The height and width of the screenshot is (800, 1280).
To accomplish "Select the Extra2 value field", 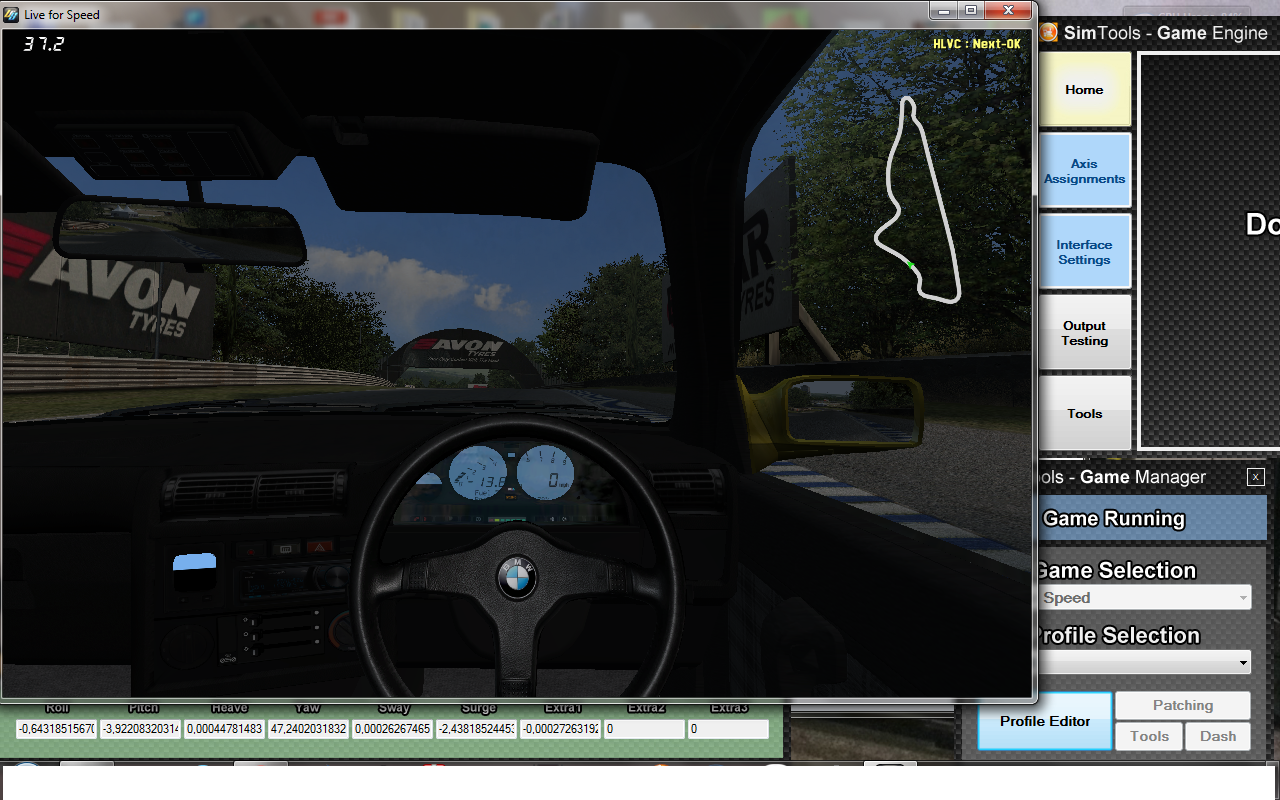I will (645, 729).
